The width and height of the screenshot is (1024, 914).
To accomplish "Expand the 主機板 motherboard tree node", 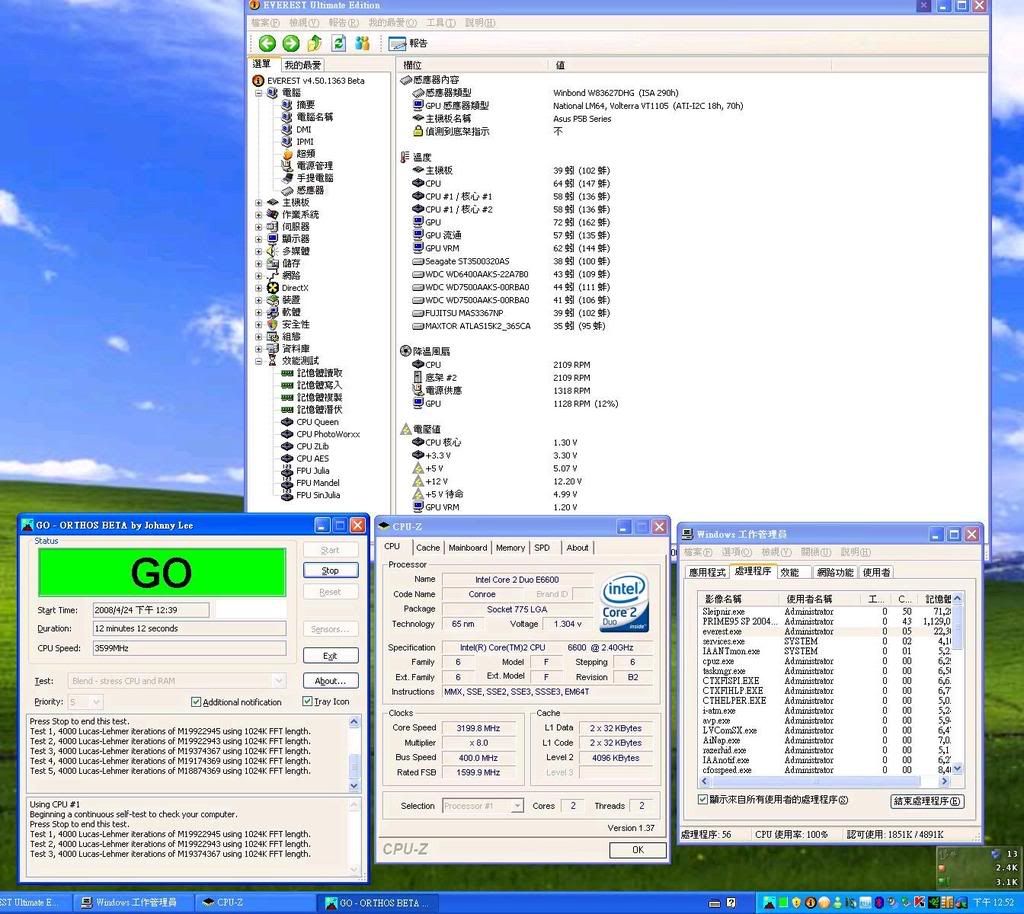I will [259, 202].
